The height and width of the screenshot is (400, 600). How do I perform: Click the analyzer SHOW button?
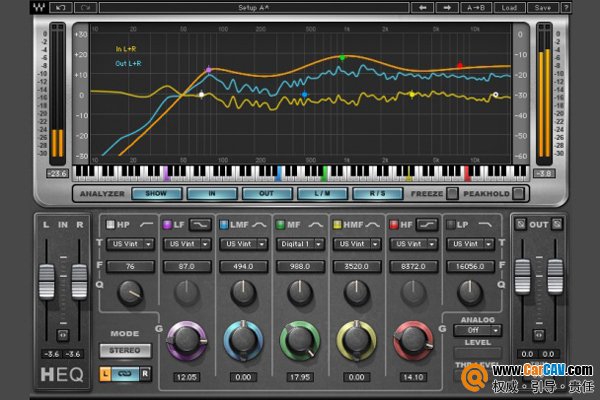156,194
